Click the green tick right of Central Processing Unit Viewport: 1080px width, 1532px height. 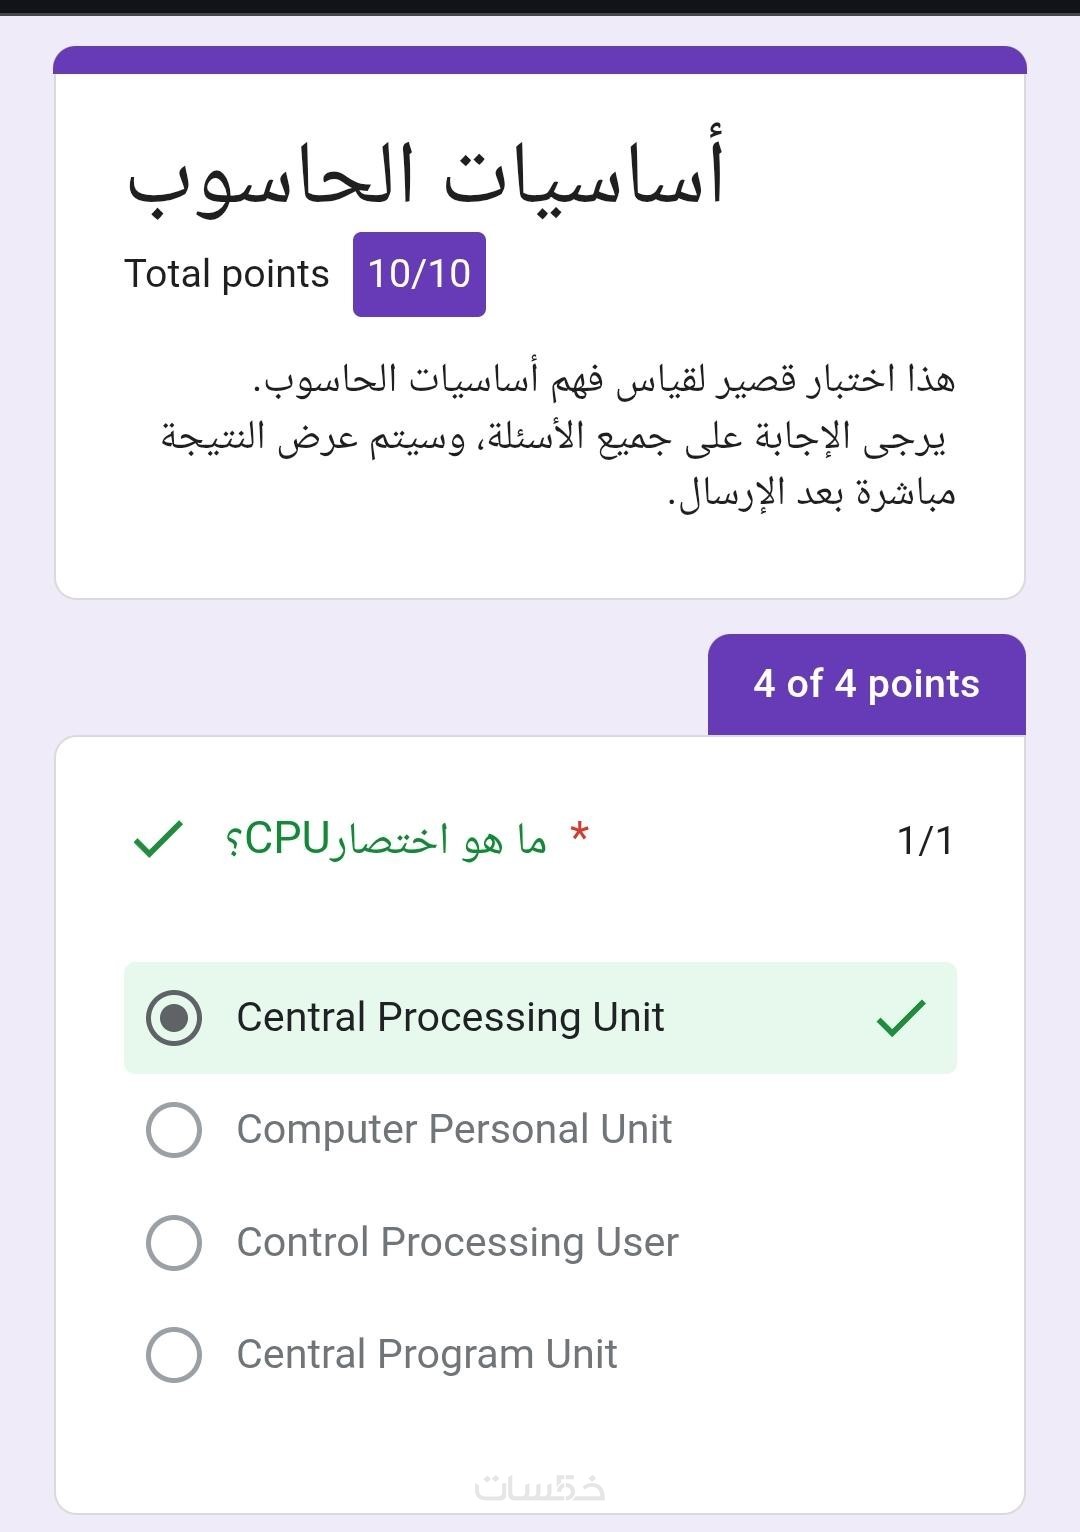click(x=901, y=1018)
